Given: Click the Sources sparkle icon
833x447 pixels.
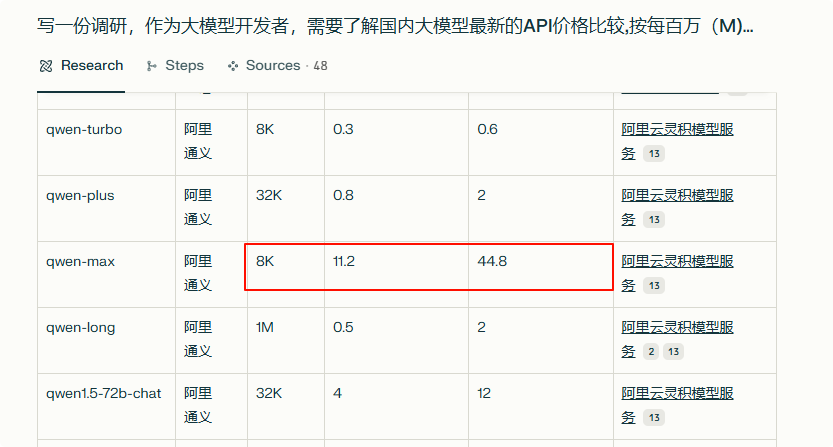Looking at the screenshot, I should point(233,66).
